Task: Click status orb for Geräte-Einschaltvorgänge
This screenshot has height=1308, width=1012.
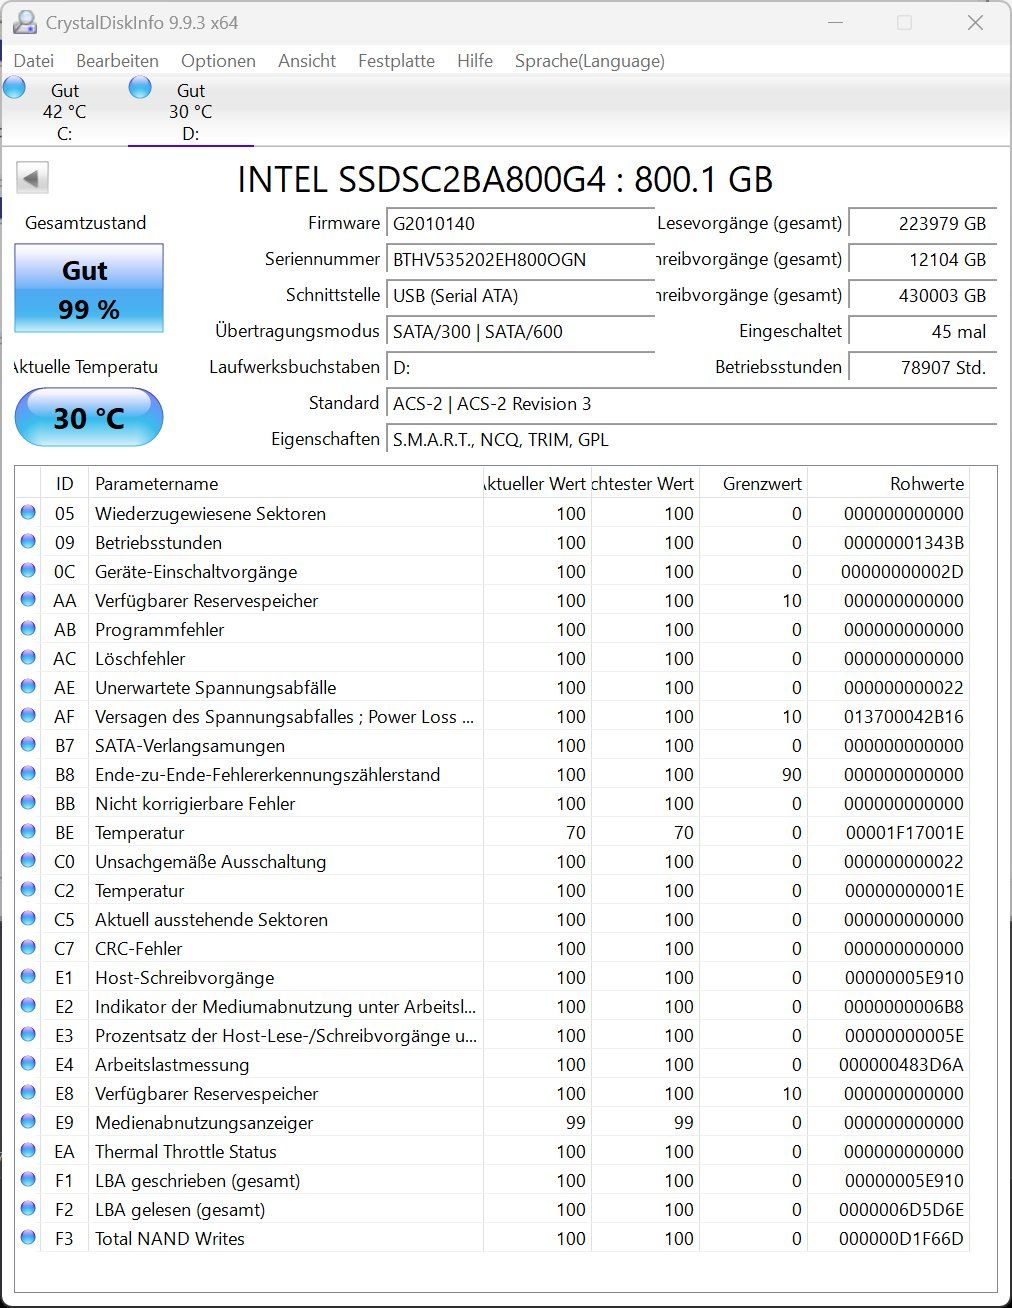Action: 28,571
